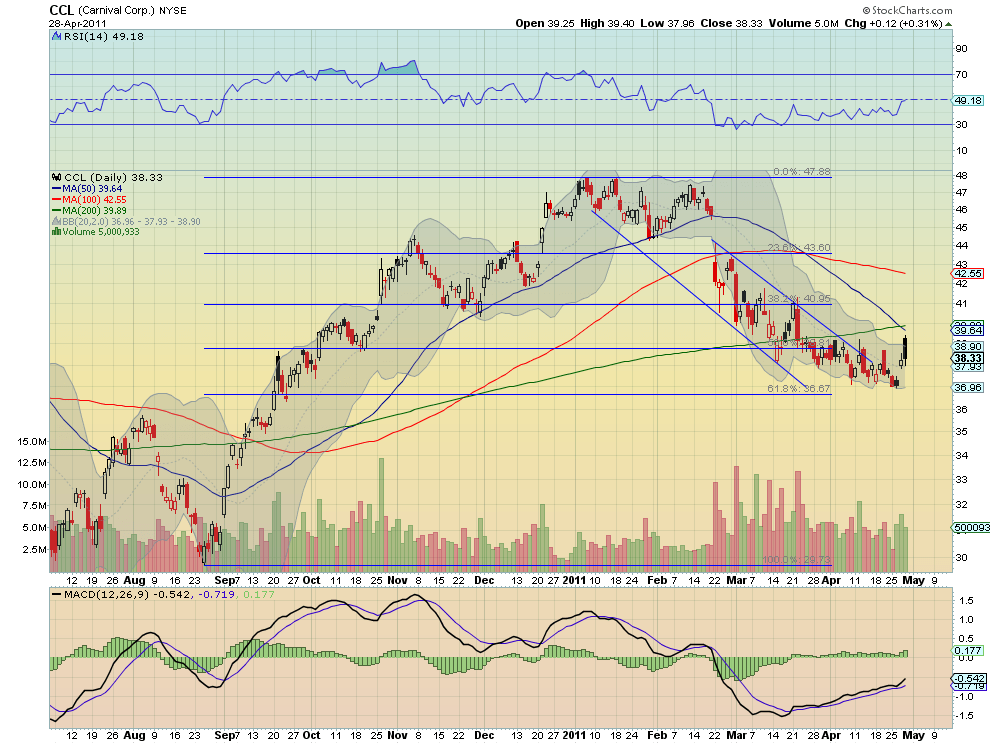The height and width of the screenshot is (744, 990).
Task: Click the red 42.55 price axis tag
Action: click(x=968, y=273)
